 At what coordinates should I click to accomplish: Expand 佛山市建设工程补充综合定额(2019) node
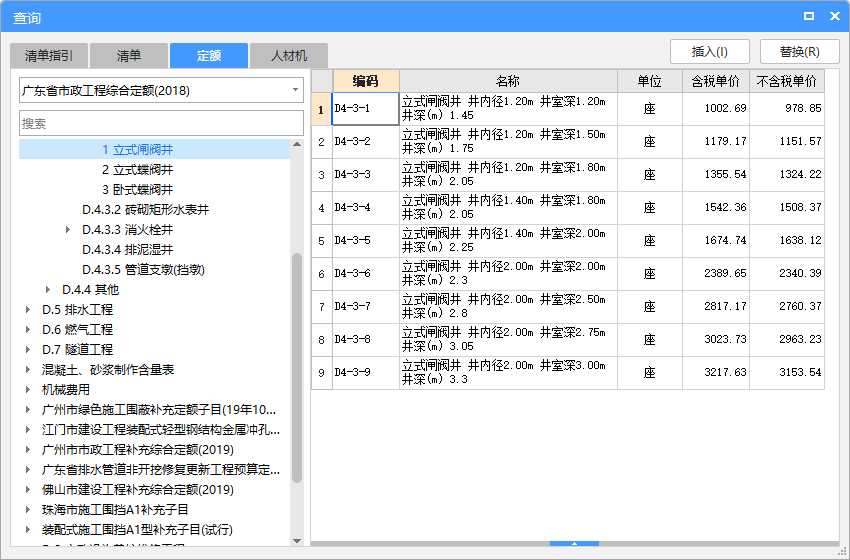click(x=28, y=490)
